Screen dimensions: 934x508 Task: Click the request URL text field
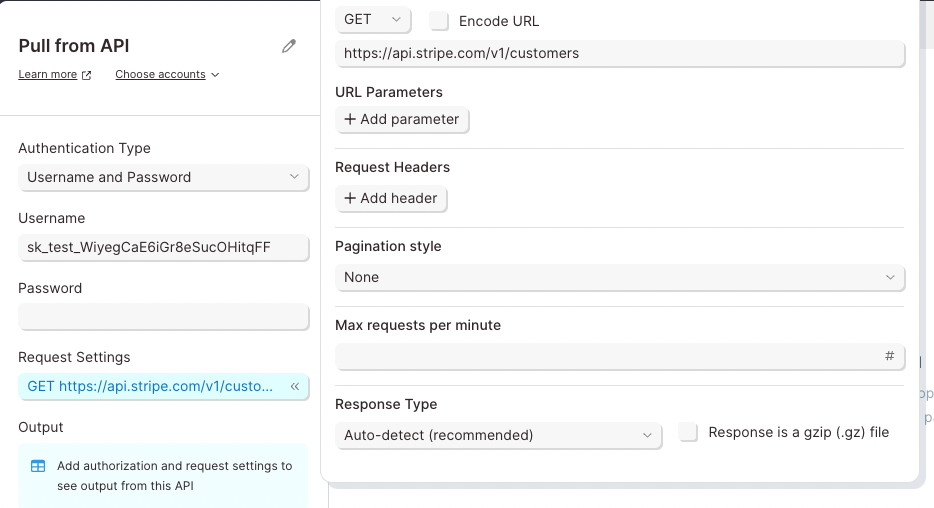(x=620, y=53)
